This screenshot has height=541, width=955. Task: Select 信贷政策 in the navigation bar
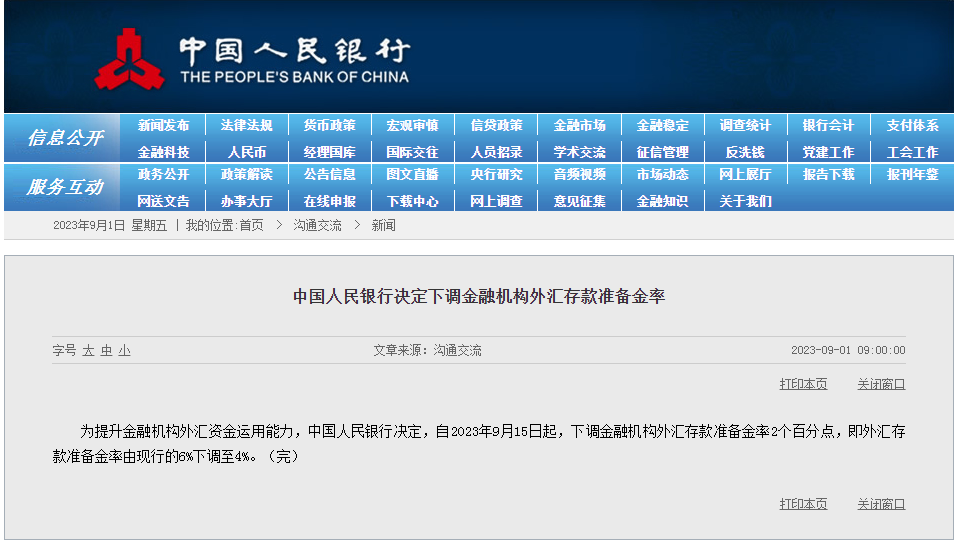pos(496,126)
